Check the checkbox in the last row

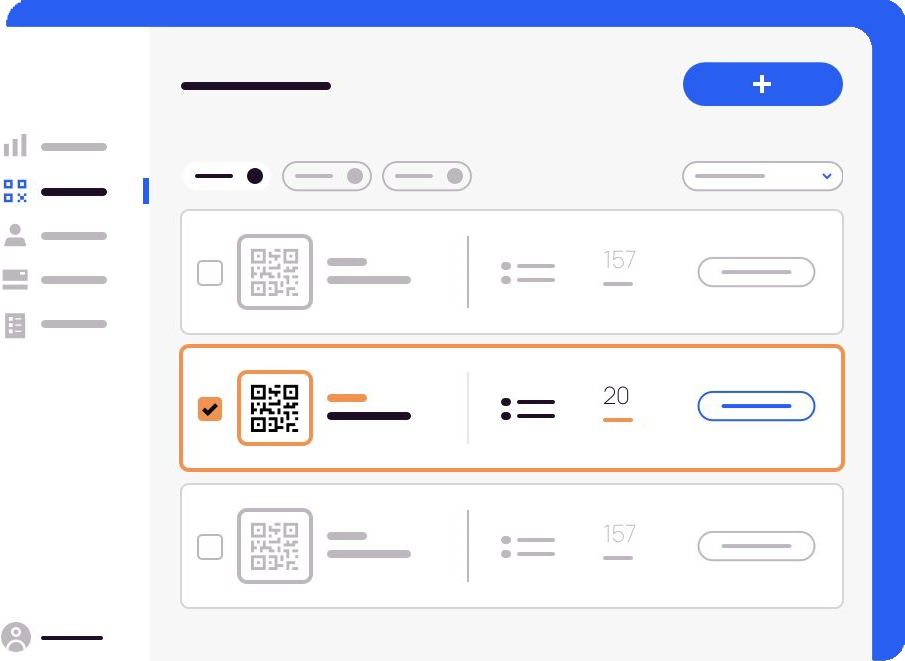tap(210, 547)
